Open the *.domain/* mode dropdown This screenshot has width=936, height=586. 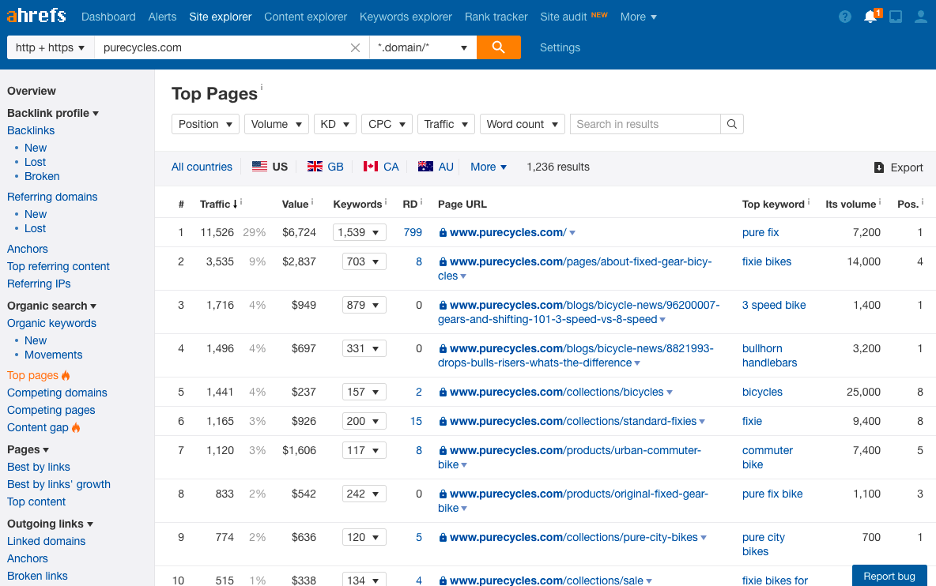pyautogui.click(x=423, y=47)
